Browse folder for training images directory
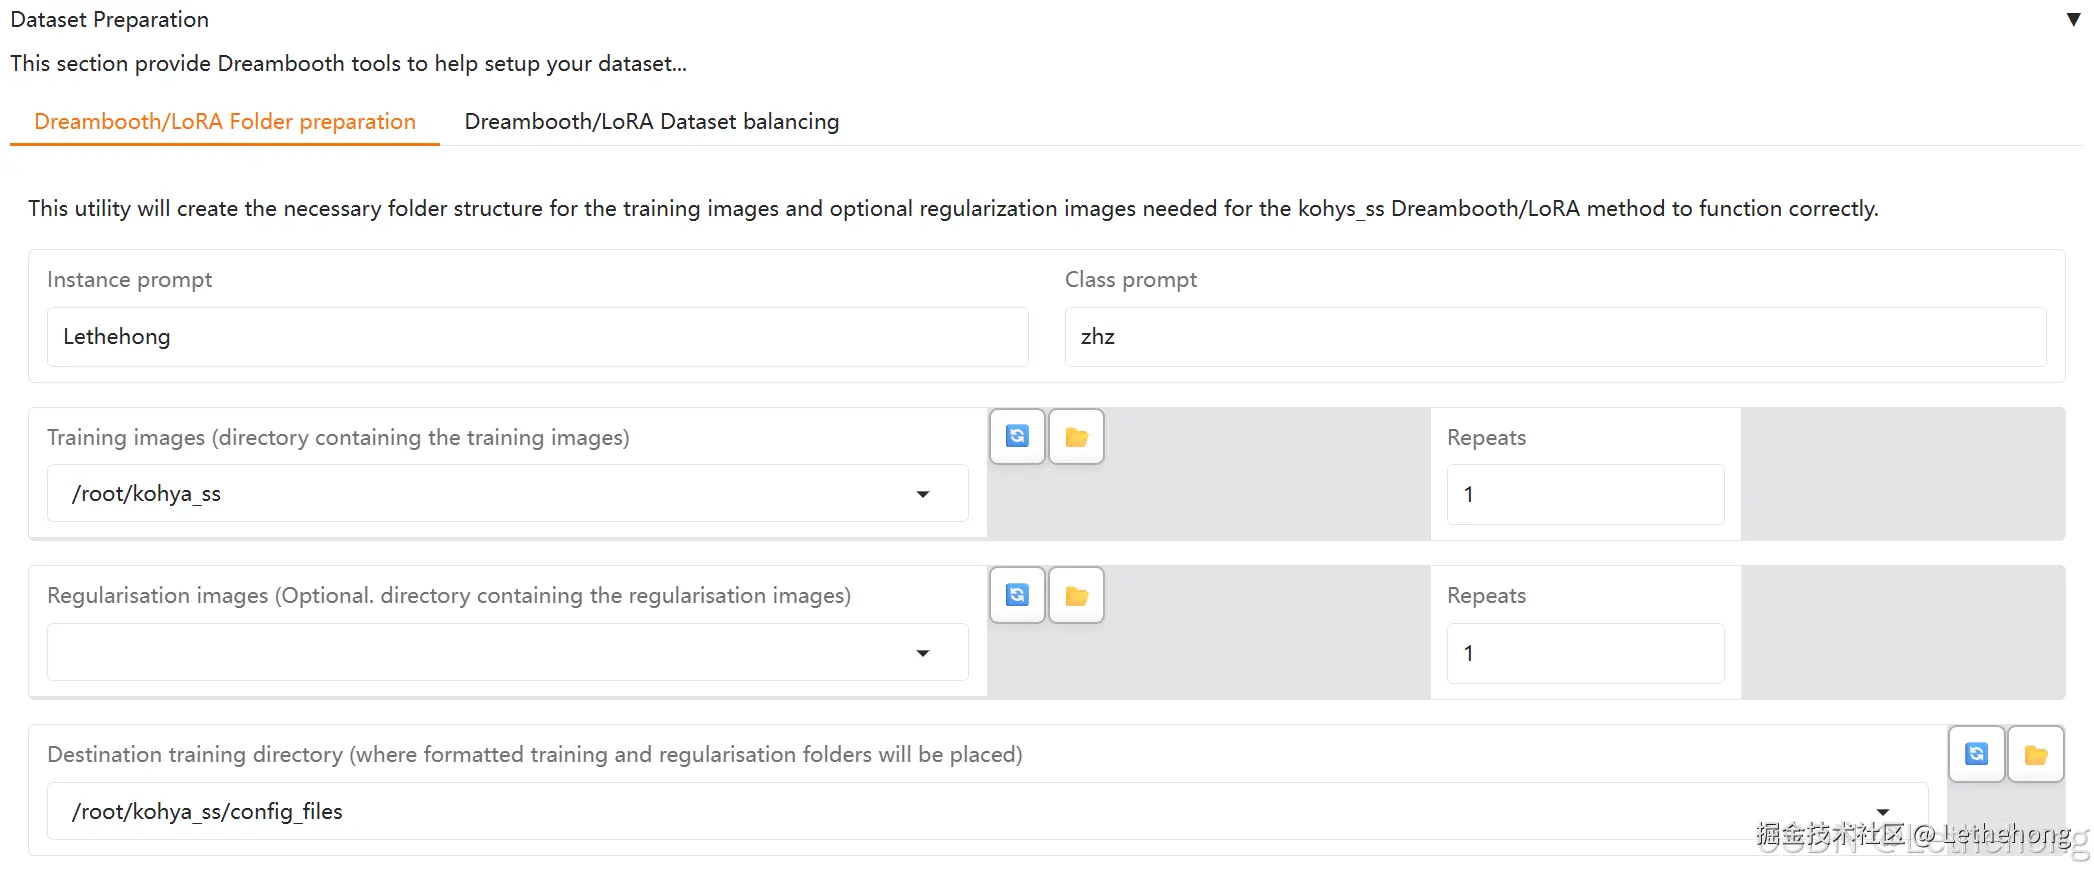2094x873 pixels. [1076, 436]
